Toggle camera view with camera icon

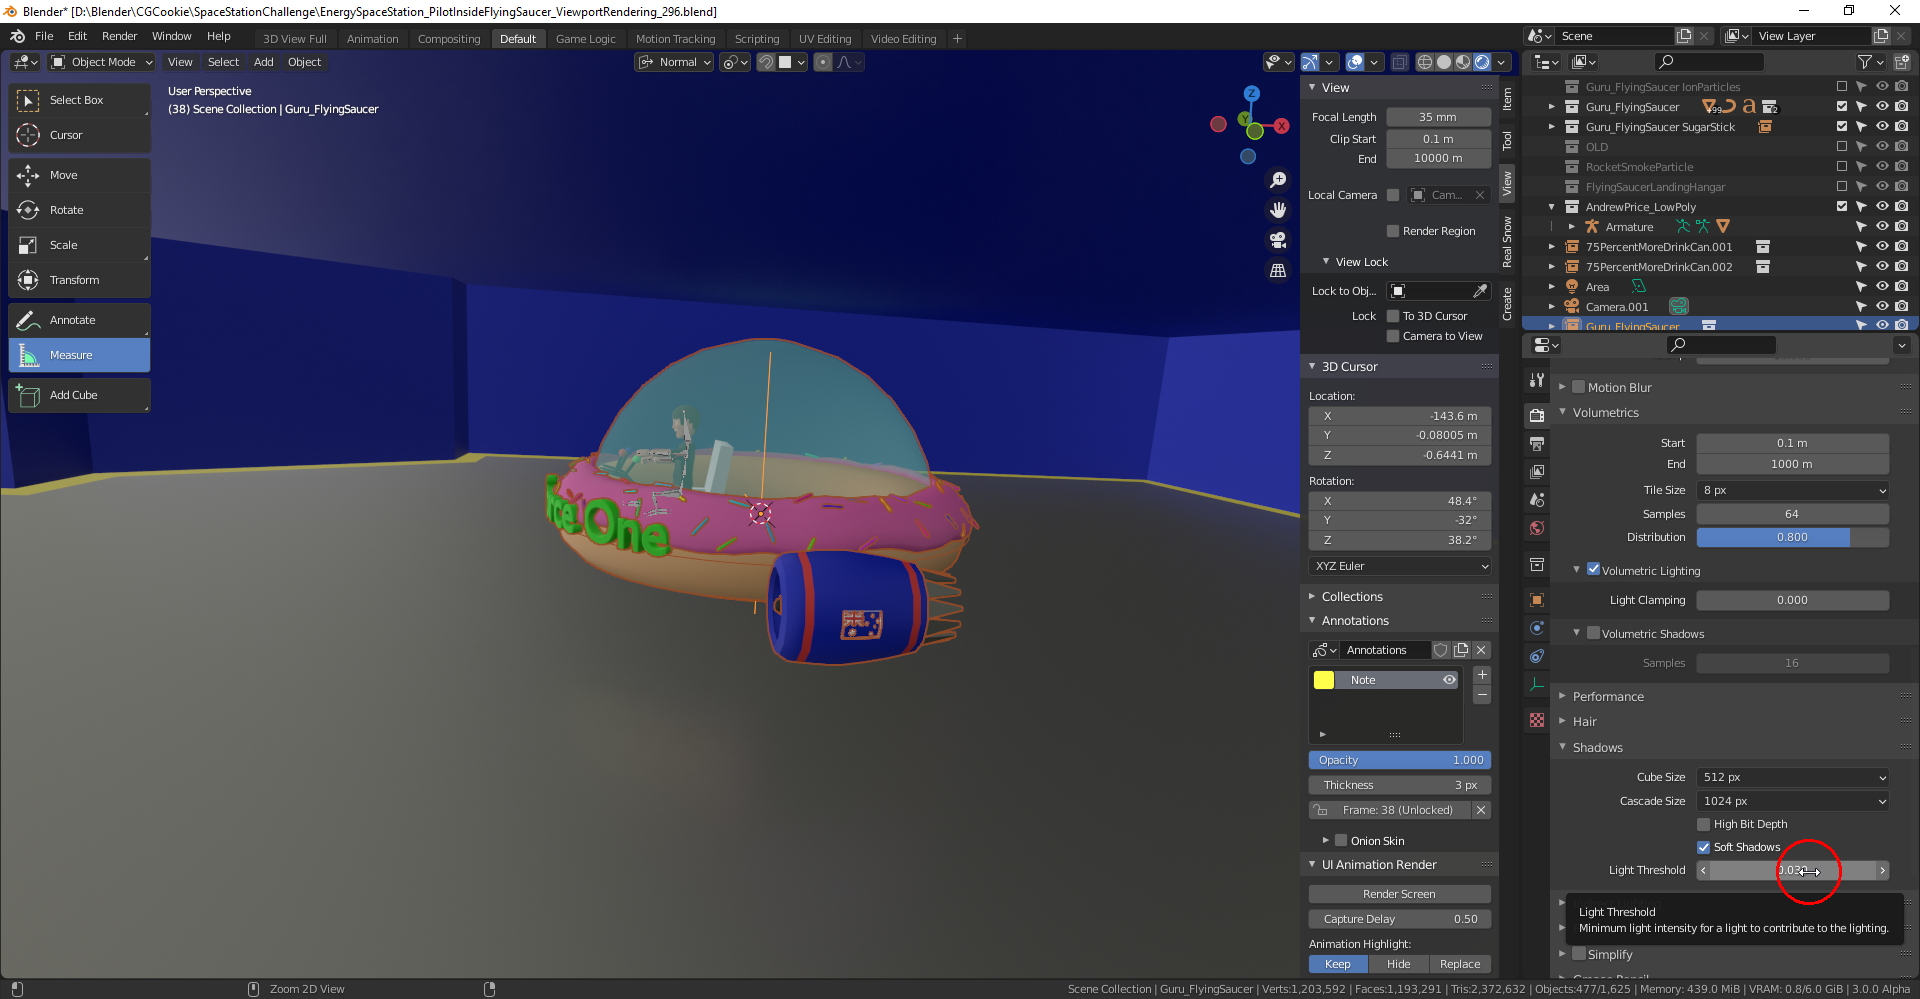click(1278, 240)
